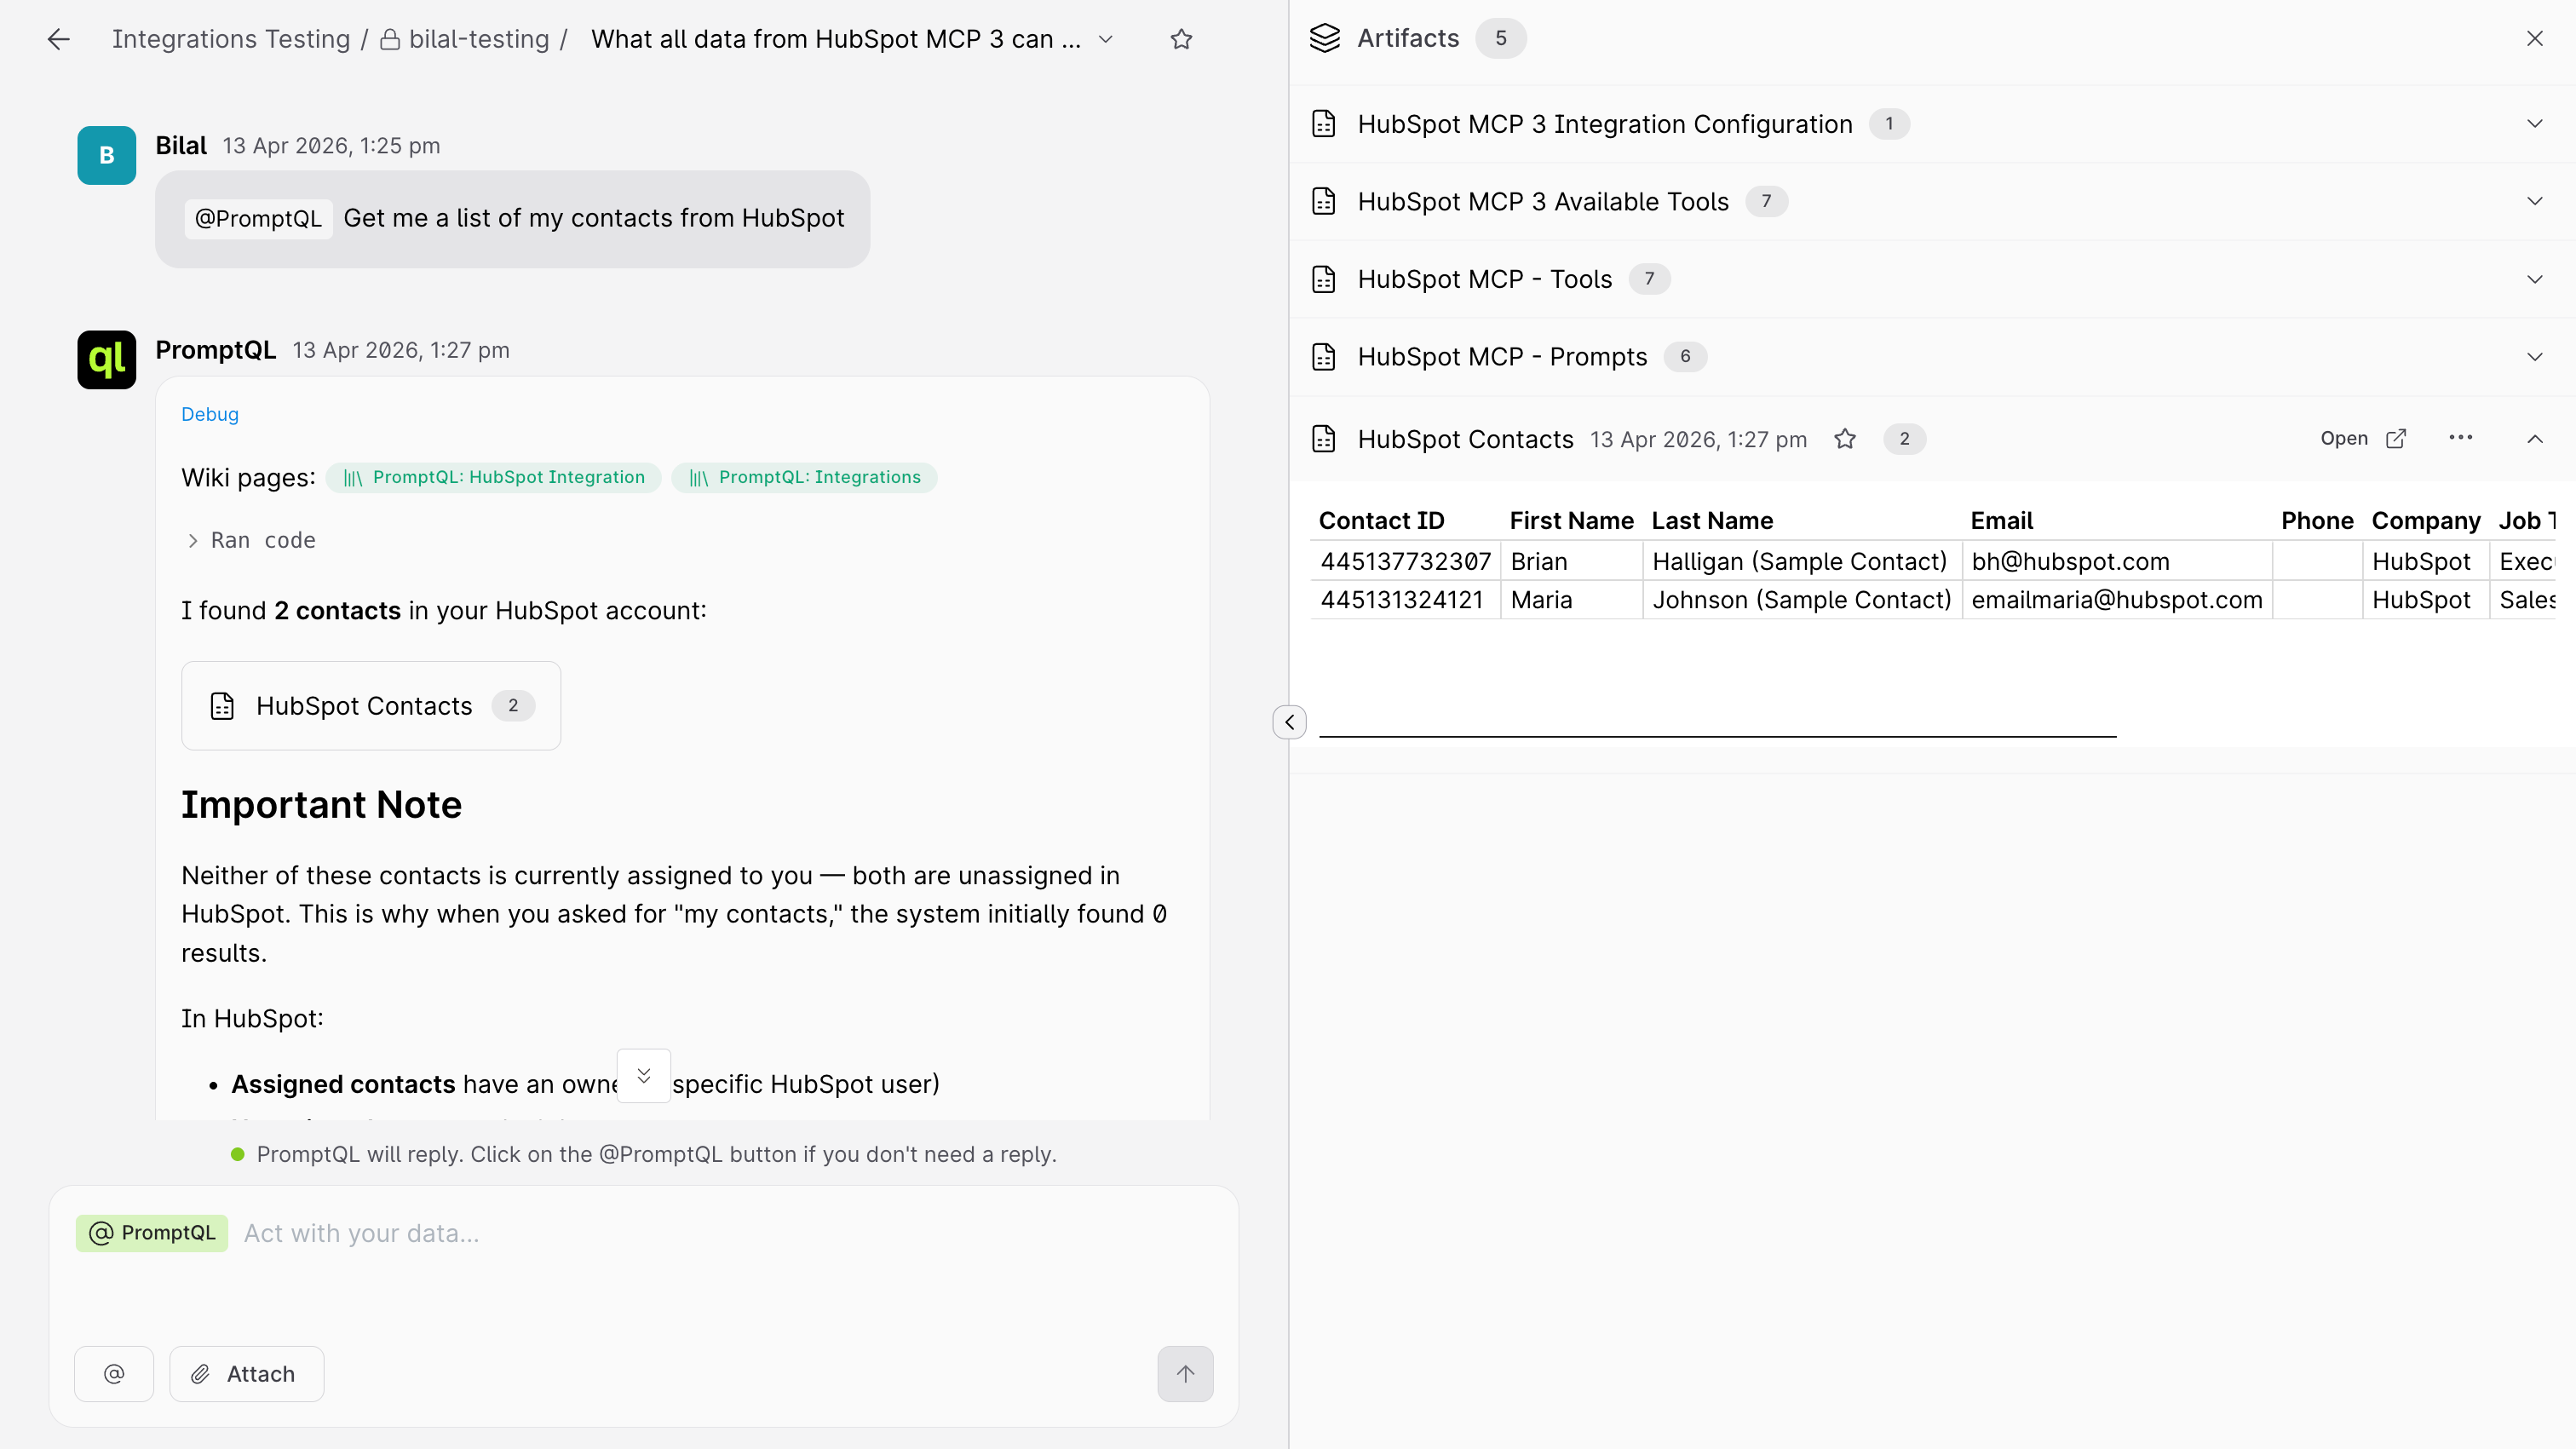Toggle the @ PromptQL reply chip
Image resolution: width=2576 pixels, height=1449 pixels.
pos(152,1233)
